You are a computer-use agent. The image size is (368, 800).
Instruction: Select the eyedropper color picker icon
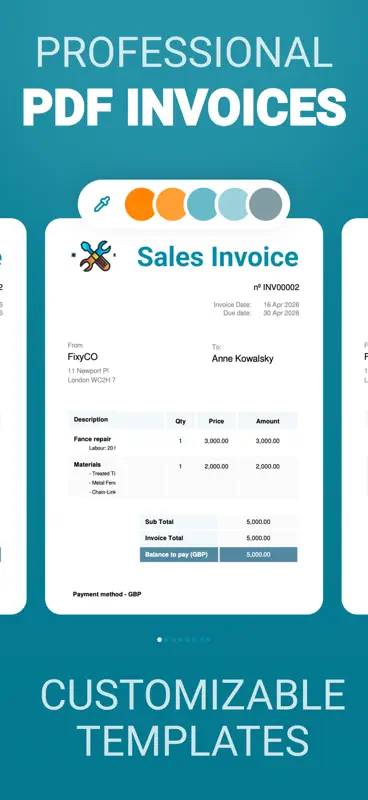(102, 205)
